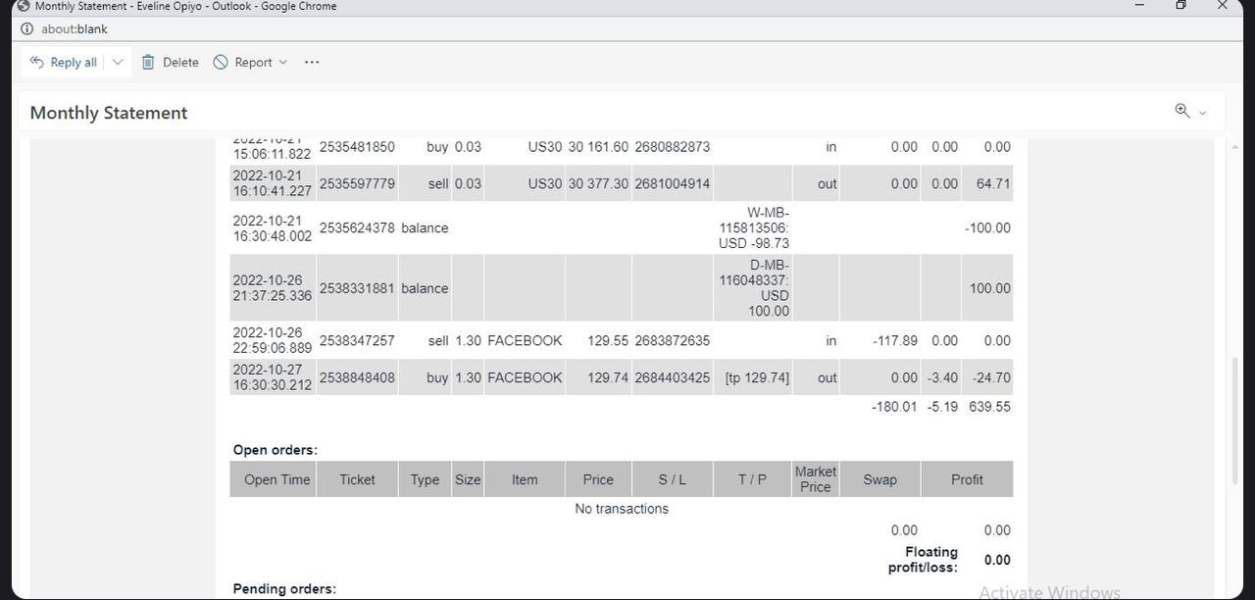Image resolution: width=1255 pixels, height=600 pixels.
Task: Click the profit value -24.70
Action: (x=990, y=378)
